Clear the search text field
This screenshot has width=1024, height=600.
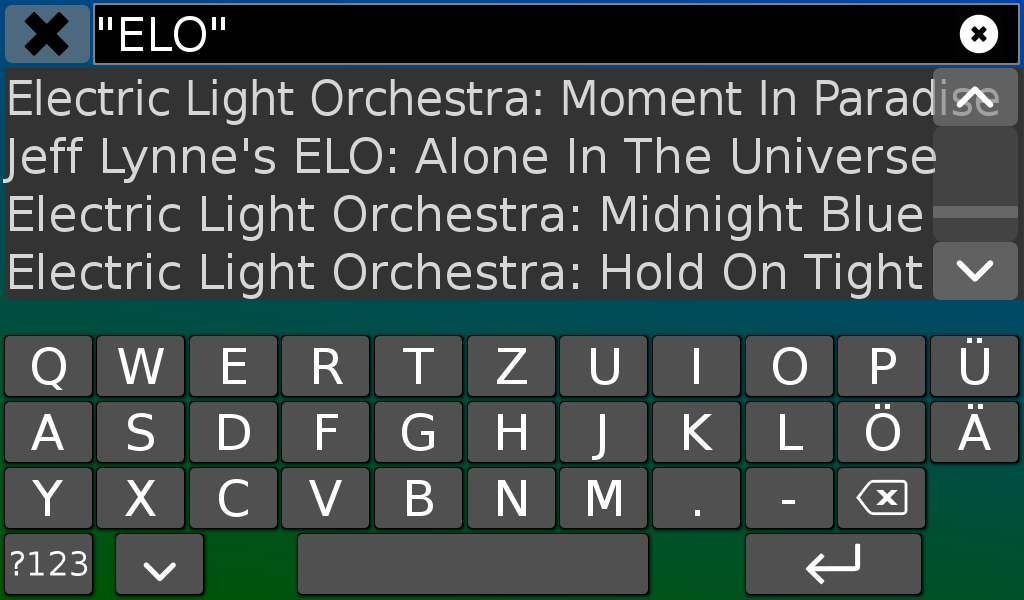pyautogui.click(x=978, y=35)
